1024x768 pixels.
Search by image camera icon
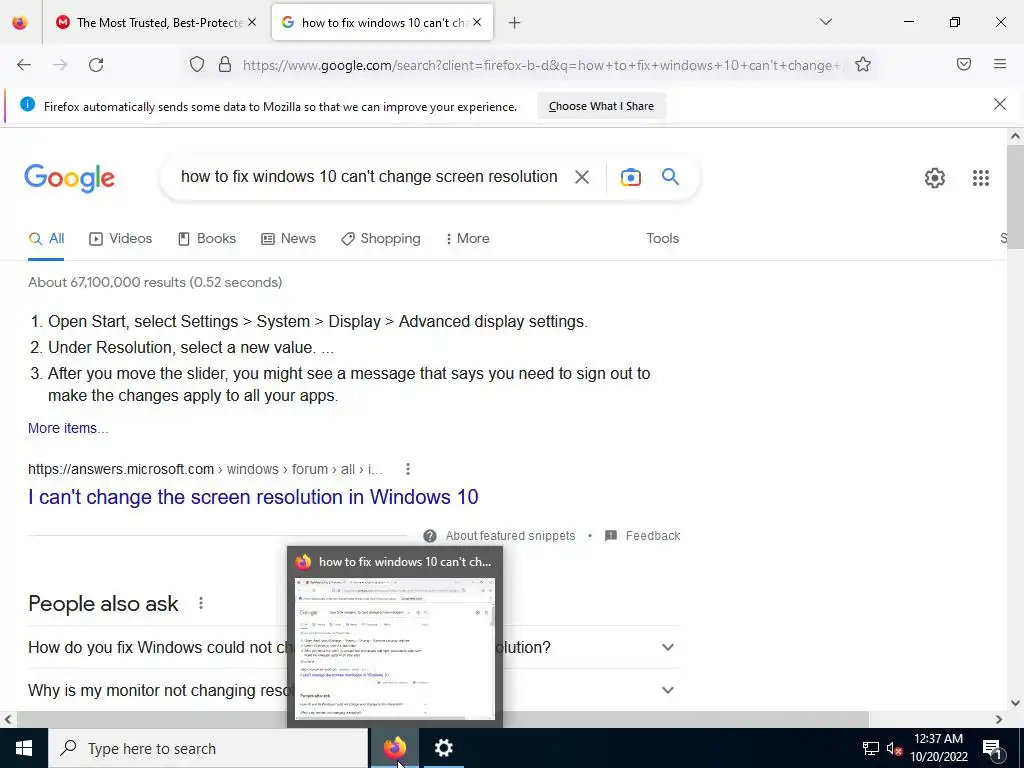click(631, 177)
